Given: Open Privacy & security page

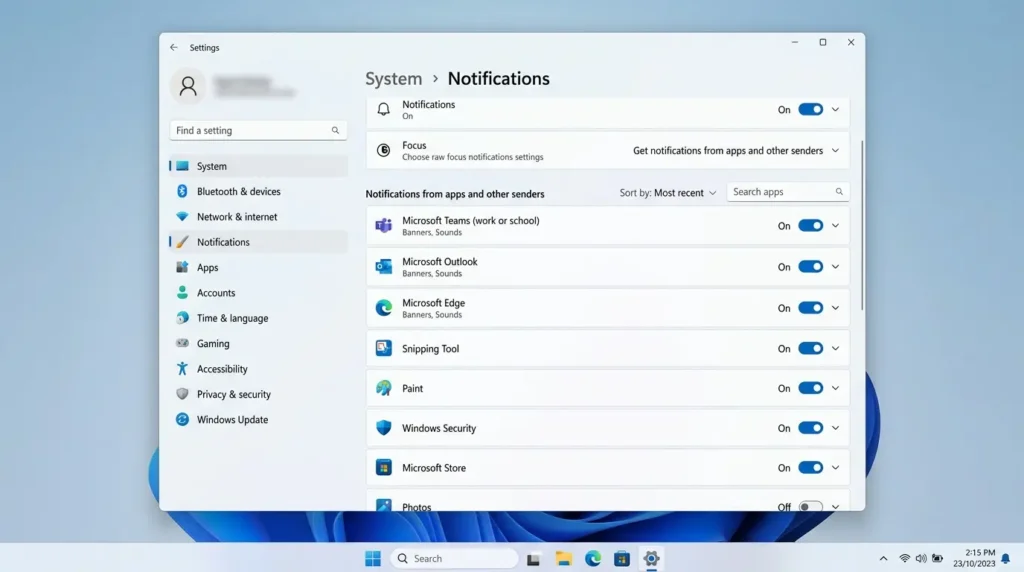Looking at the screenshot, I should tap(259, 394).
